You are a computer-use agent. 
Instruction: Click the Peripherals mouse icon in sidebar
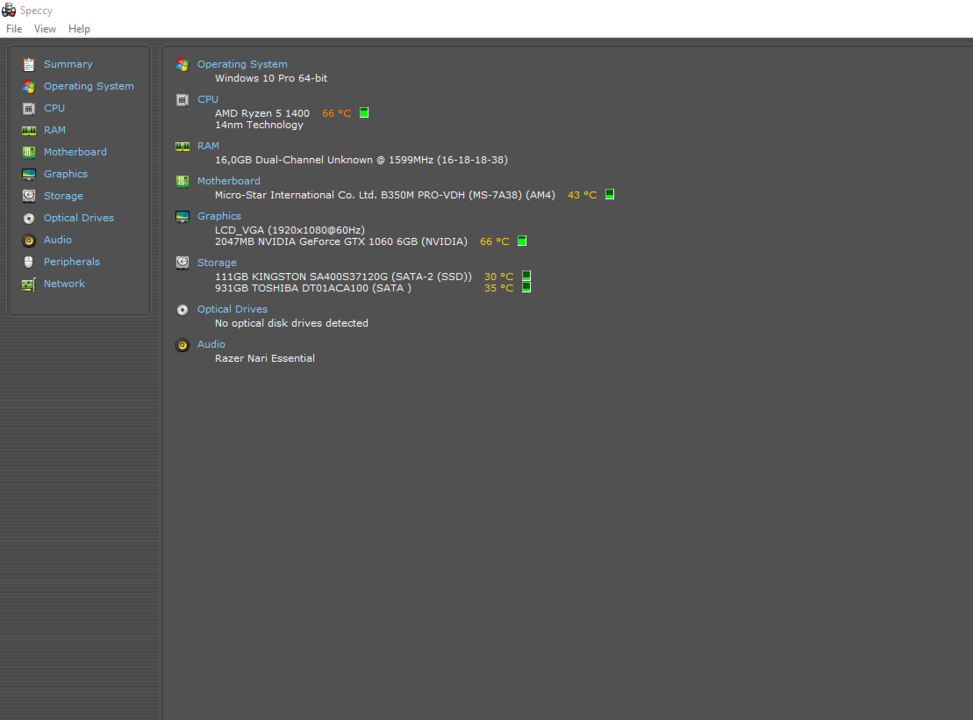point(29,262)
